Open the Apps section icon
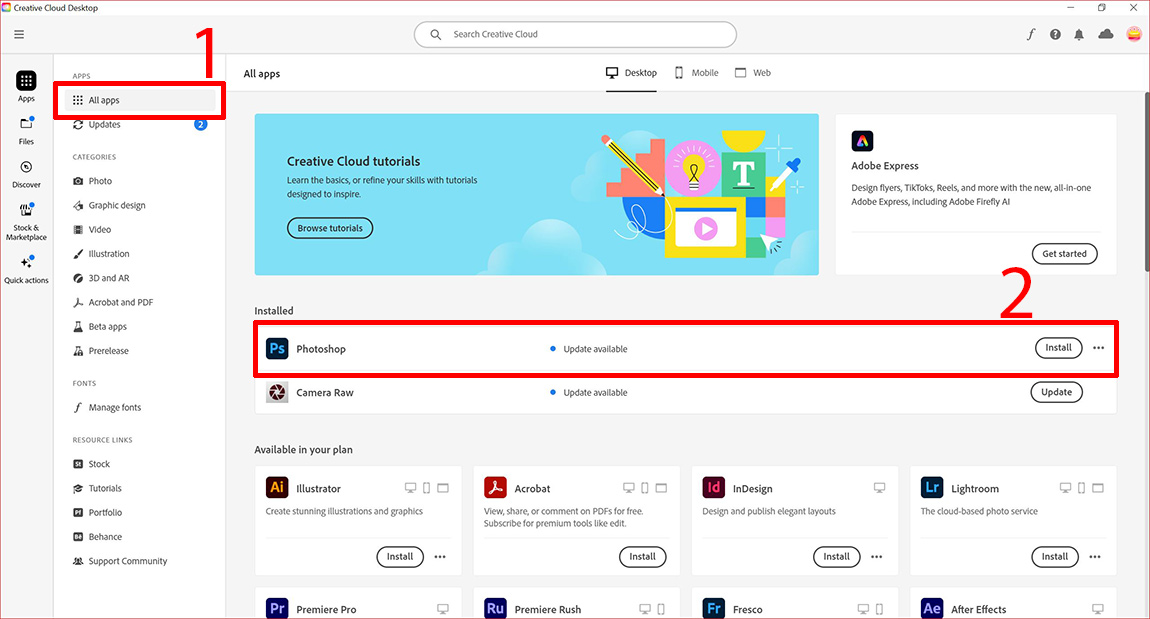 tap(26, 81)
